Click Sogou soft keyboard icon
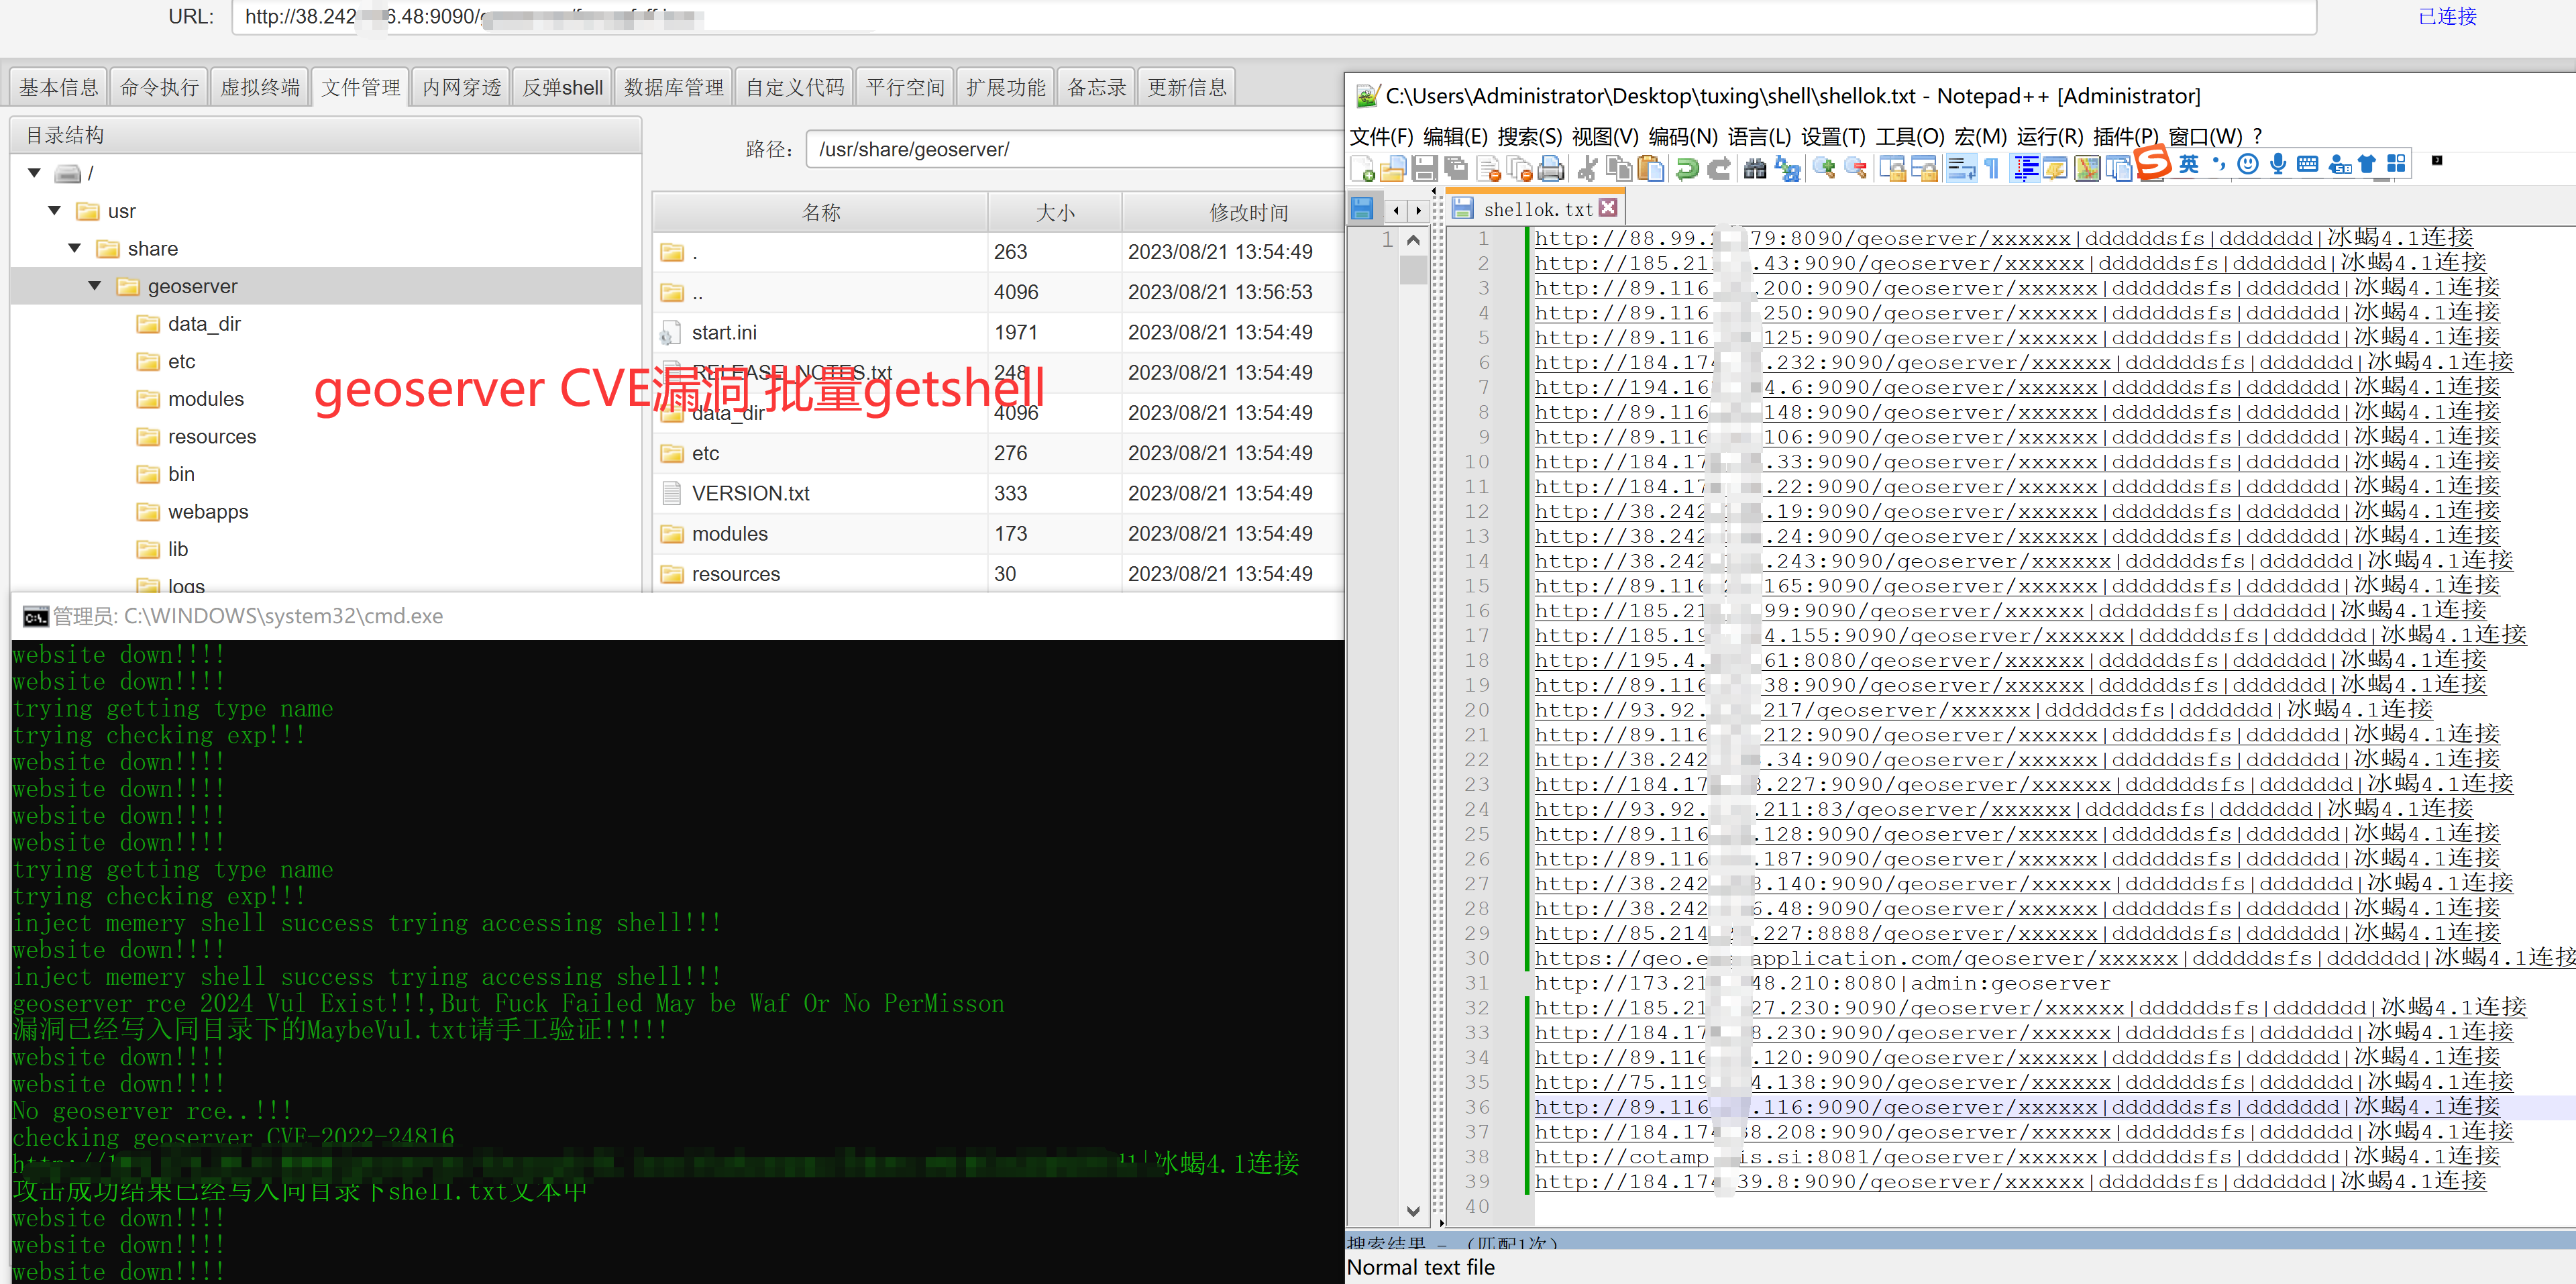Screen dimensions: 2576x1284 (2307, 164)
